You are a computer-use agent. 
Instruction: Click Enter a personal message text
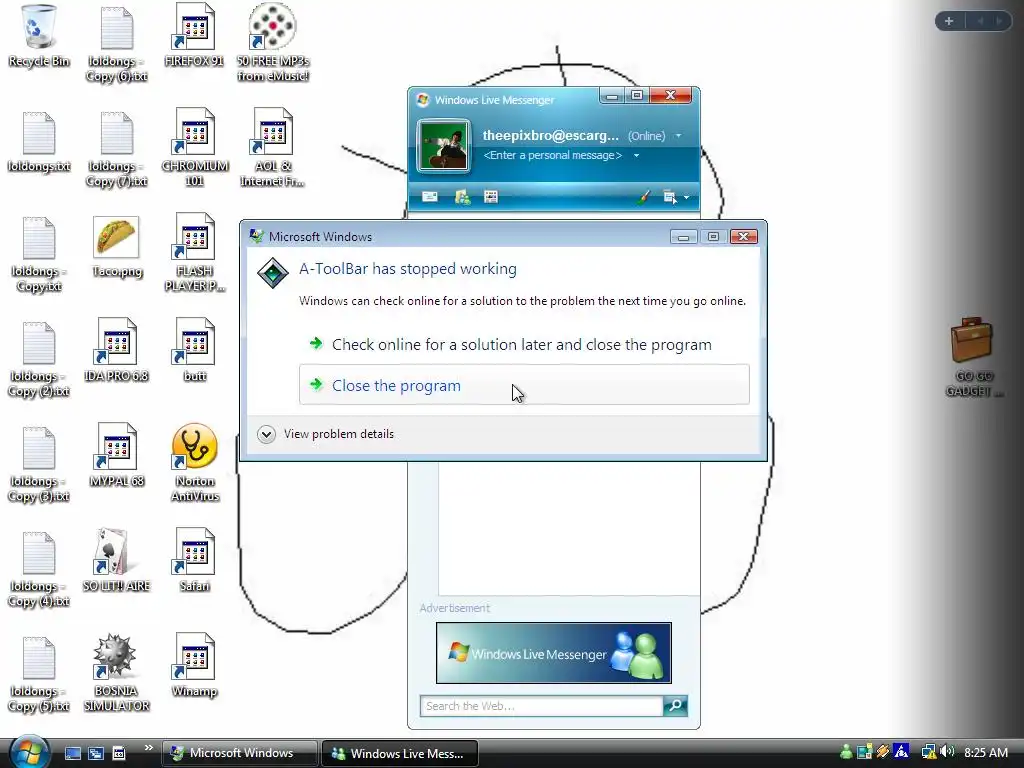[x=552, y=155]
